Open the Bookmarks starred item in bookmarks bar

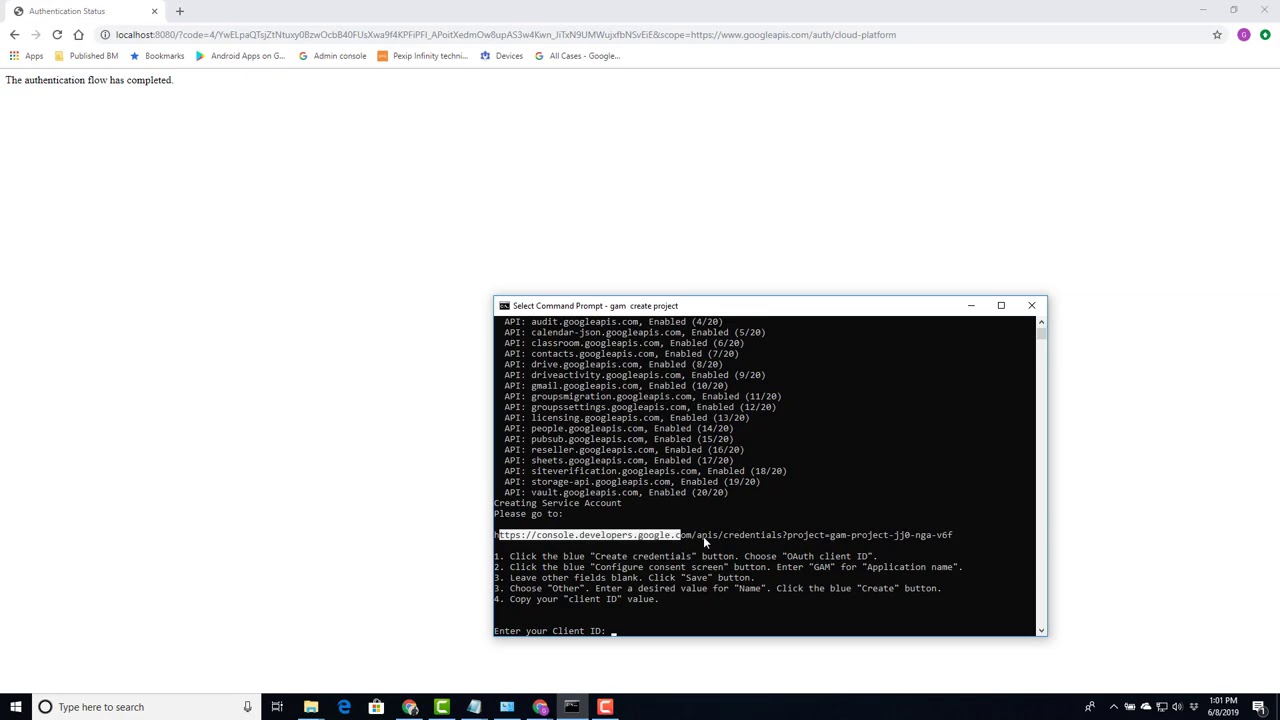tap(157, 56)
